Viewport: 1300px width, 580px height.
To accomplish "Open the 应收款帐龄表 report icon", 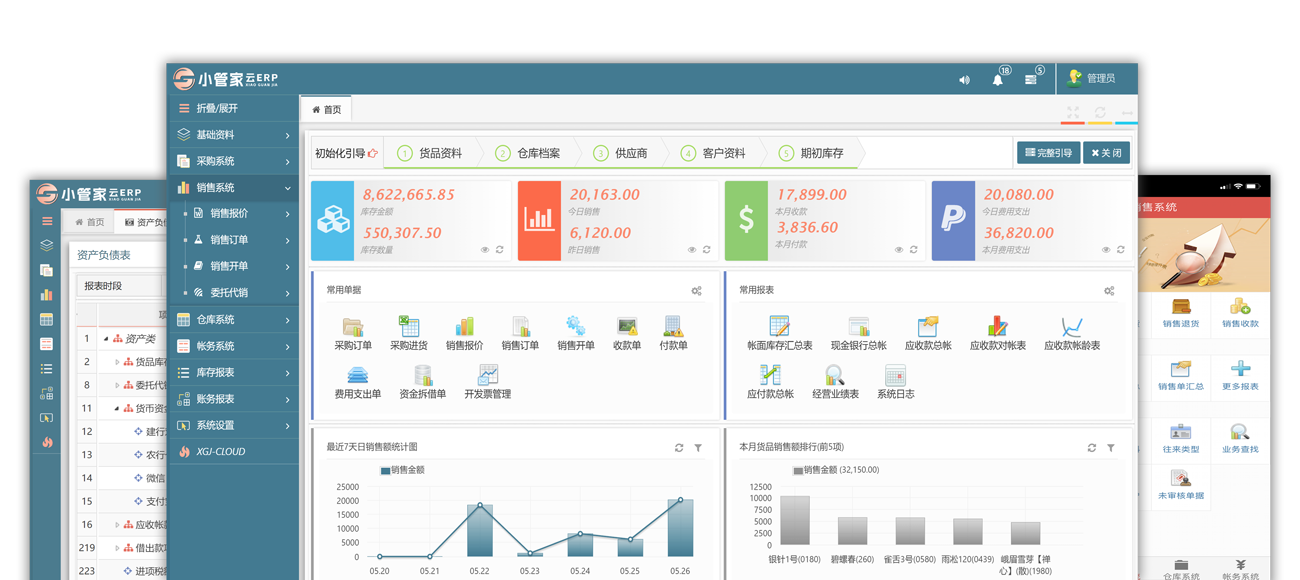I will [x=1072, y=326].
